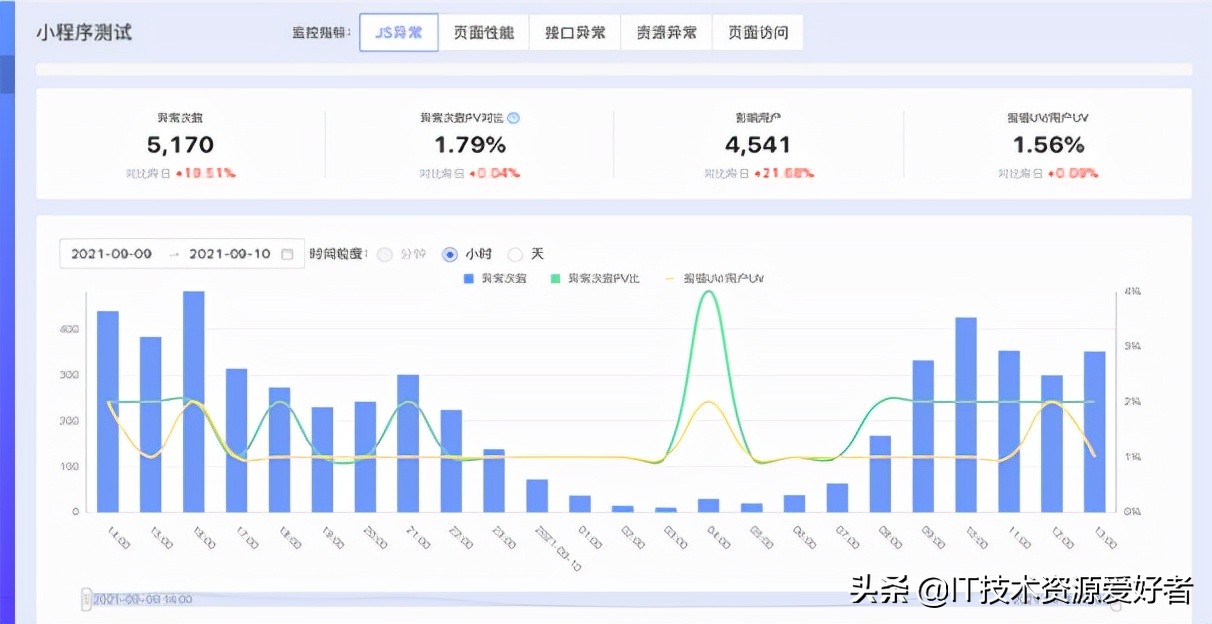Click the yellow 报错UV/用户UV legend marker
The image size is (1212, 624).
[669, 278]
